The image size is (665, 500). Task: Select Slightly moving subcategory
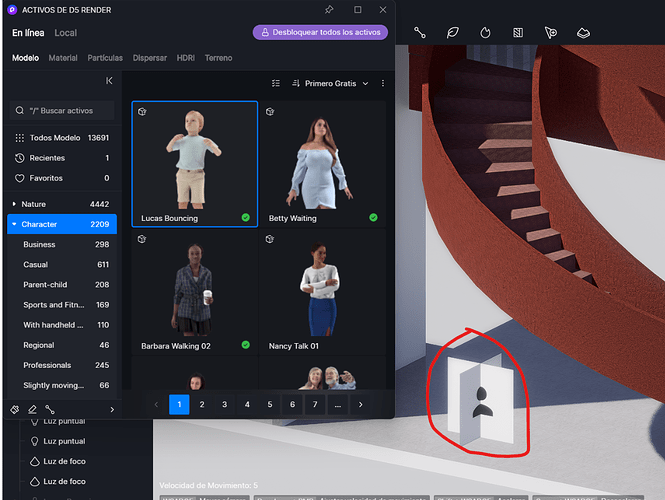(62, 385)
